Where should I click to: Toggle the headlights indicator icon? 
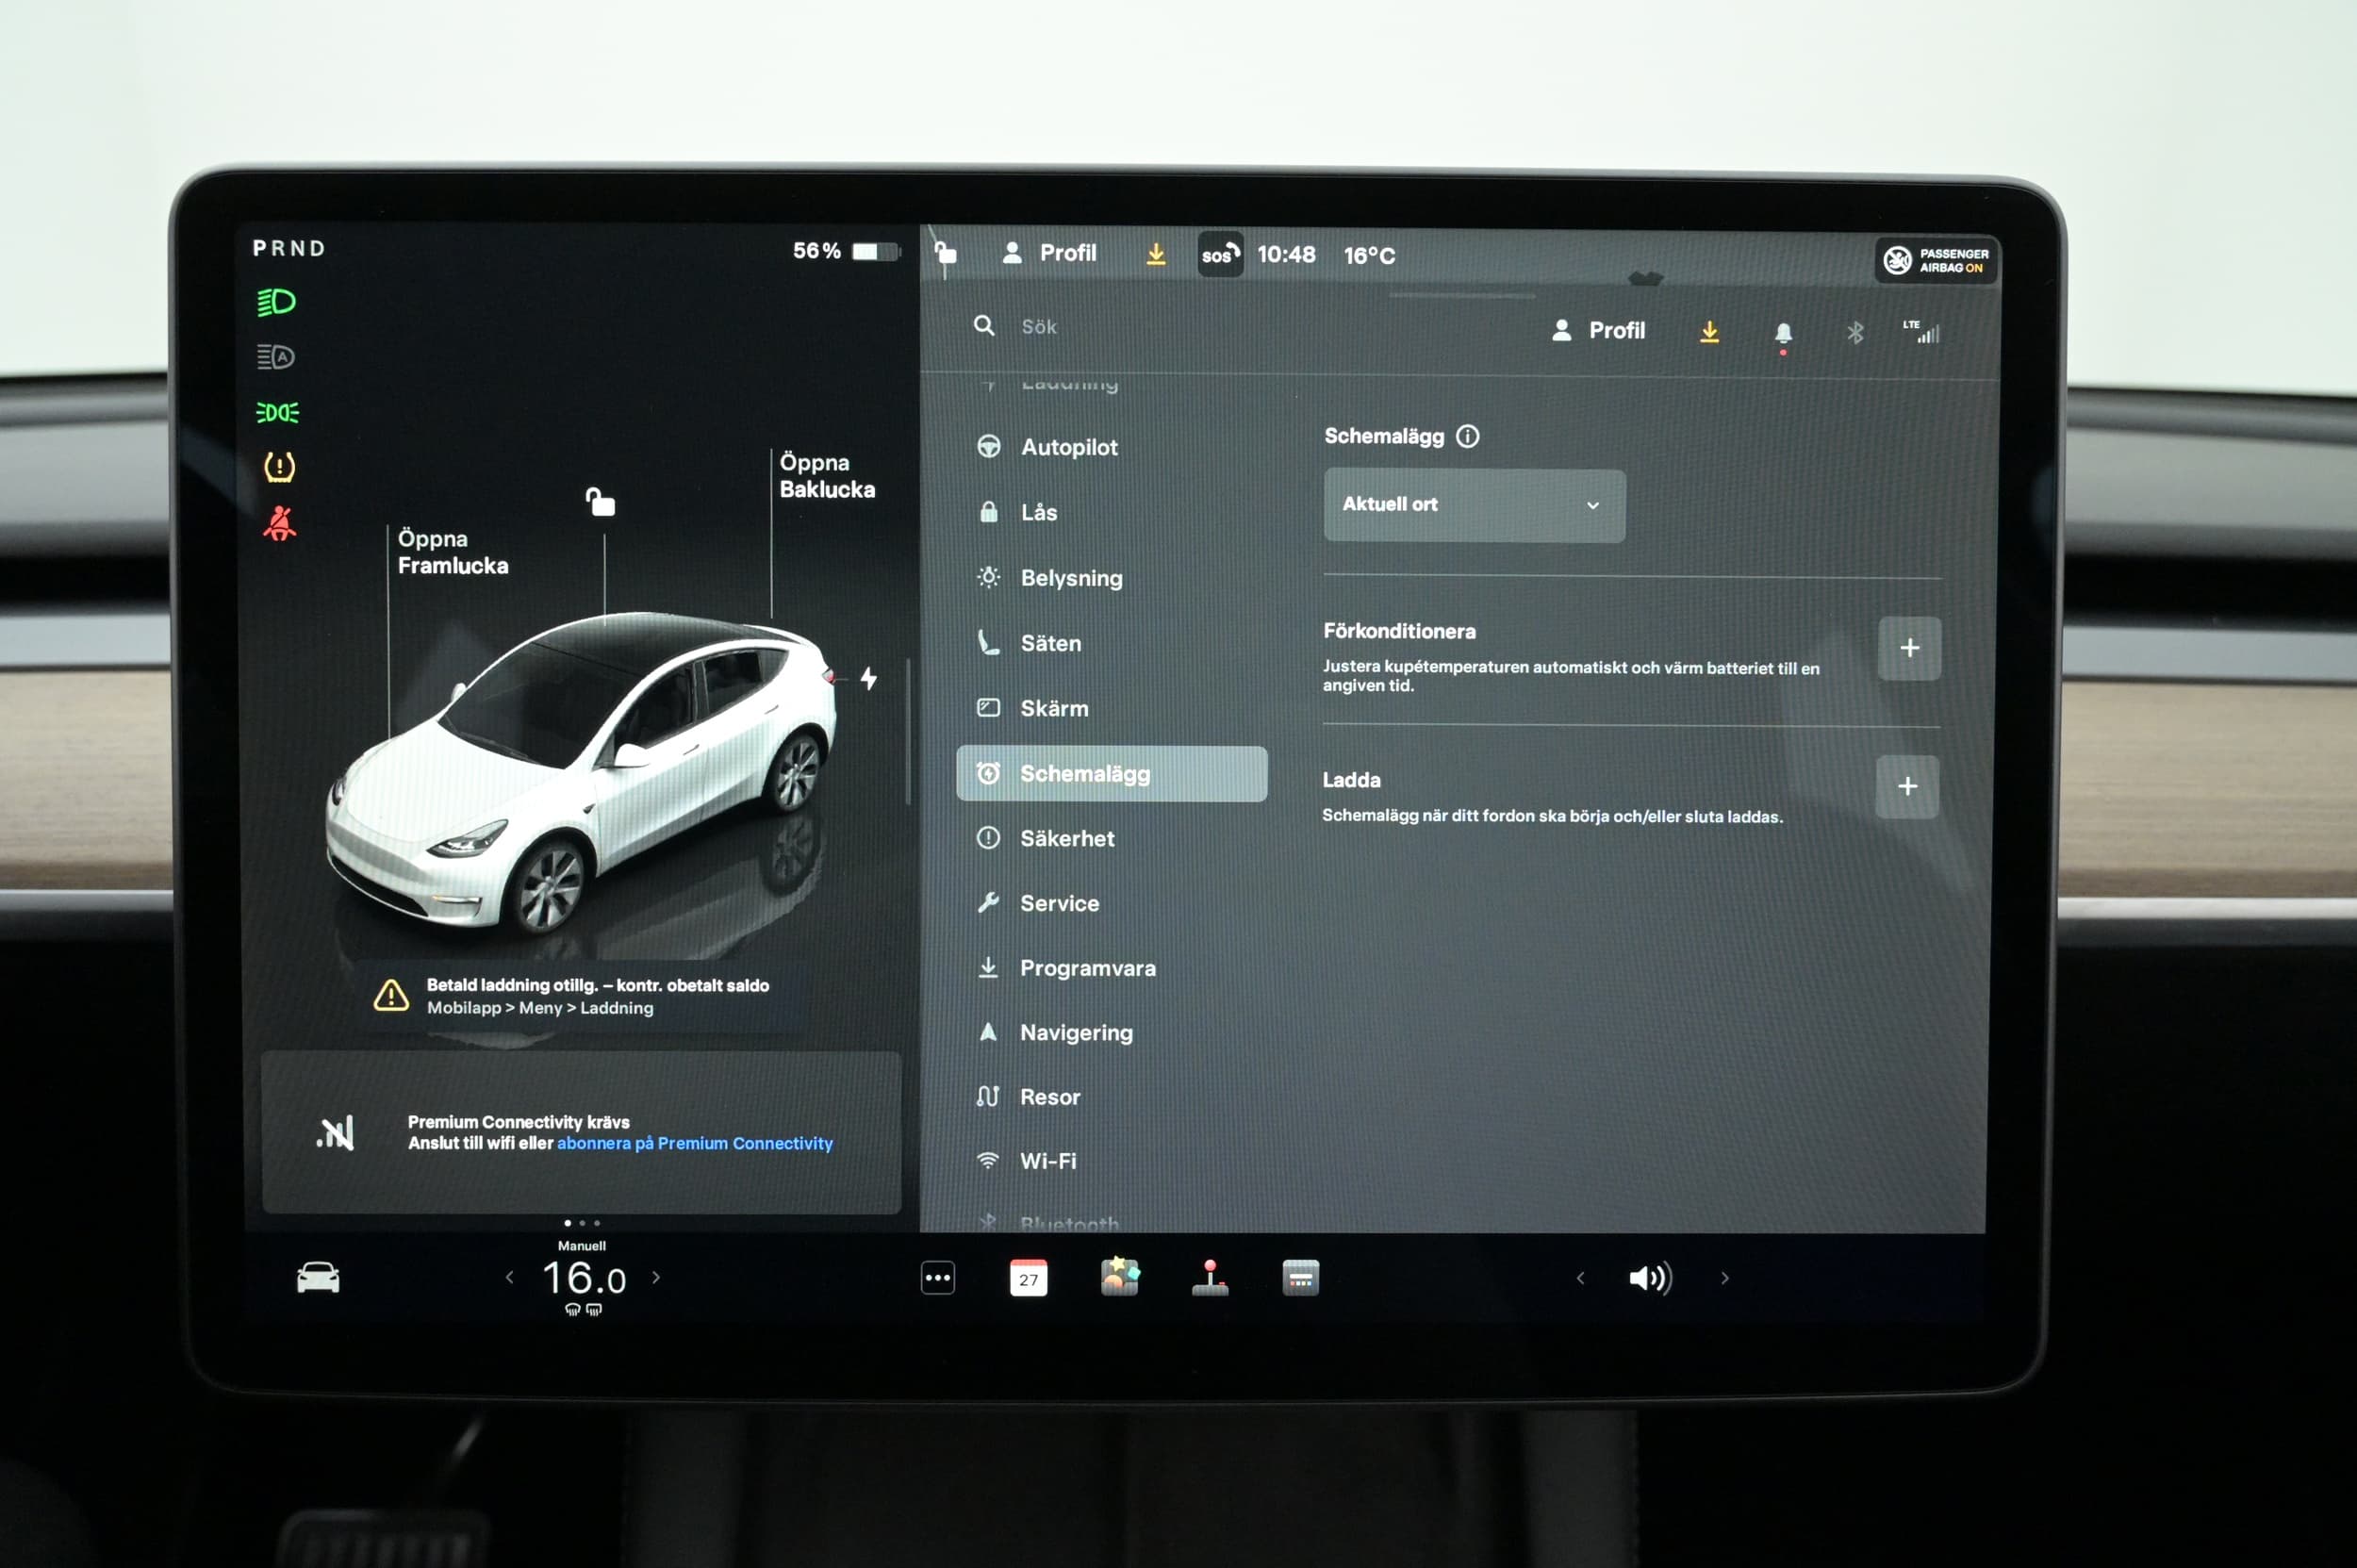277,302
